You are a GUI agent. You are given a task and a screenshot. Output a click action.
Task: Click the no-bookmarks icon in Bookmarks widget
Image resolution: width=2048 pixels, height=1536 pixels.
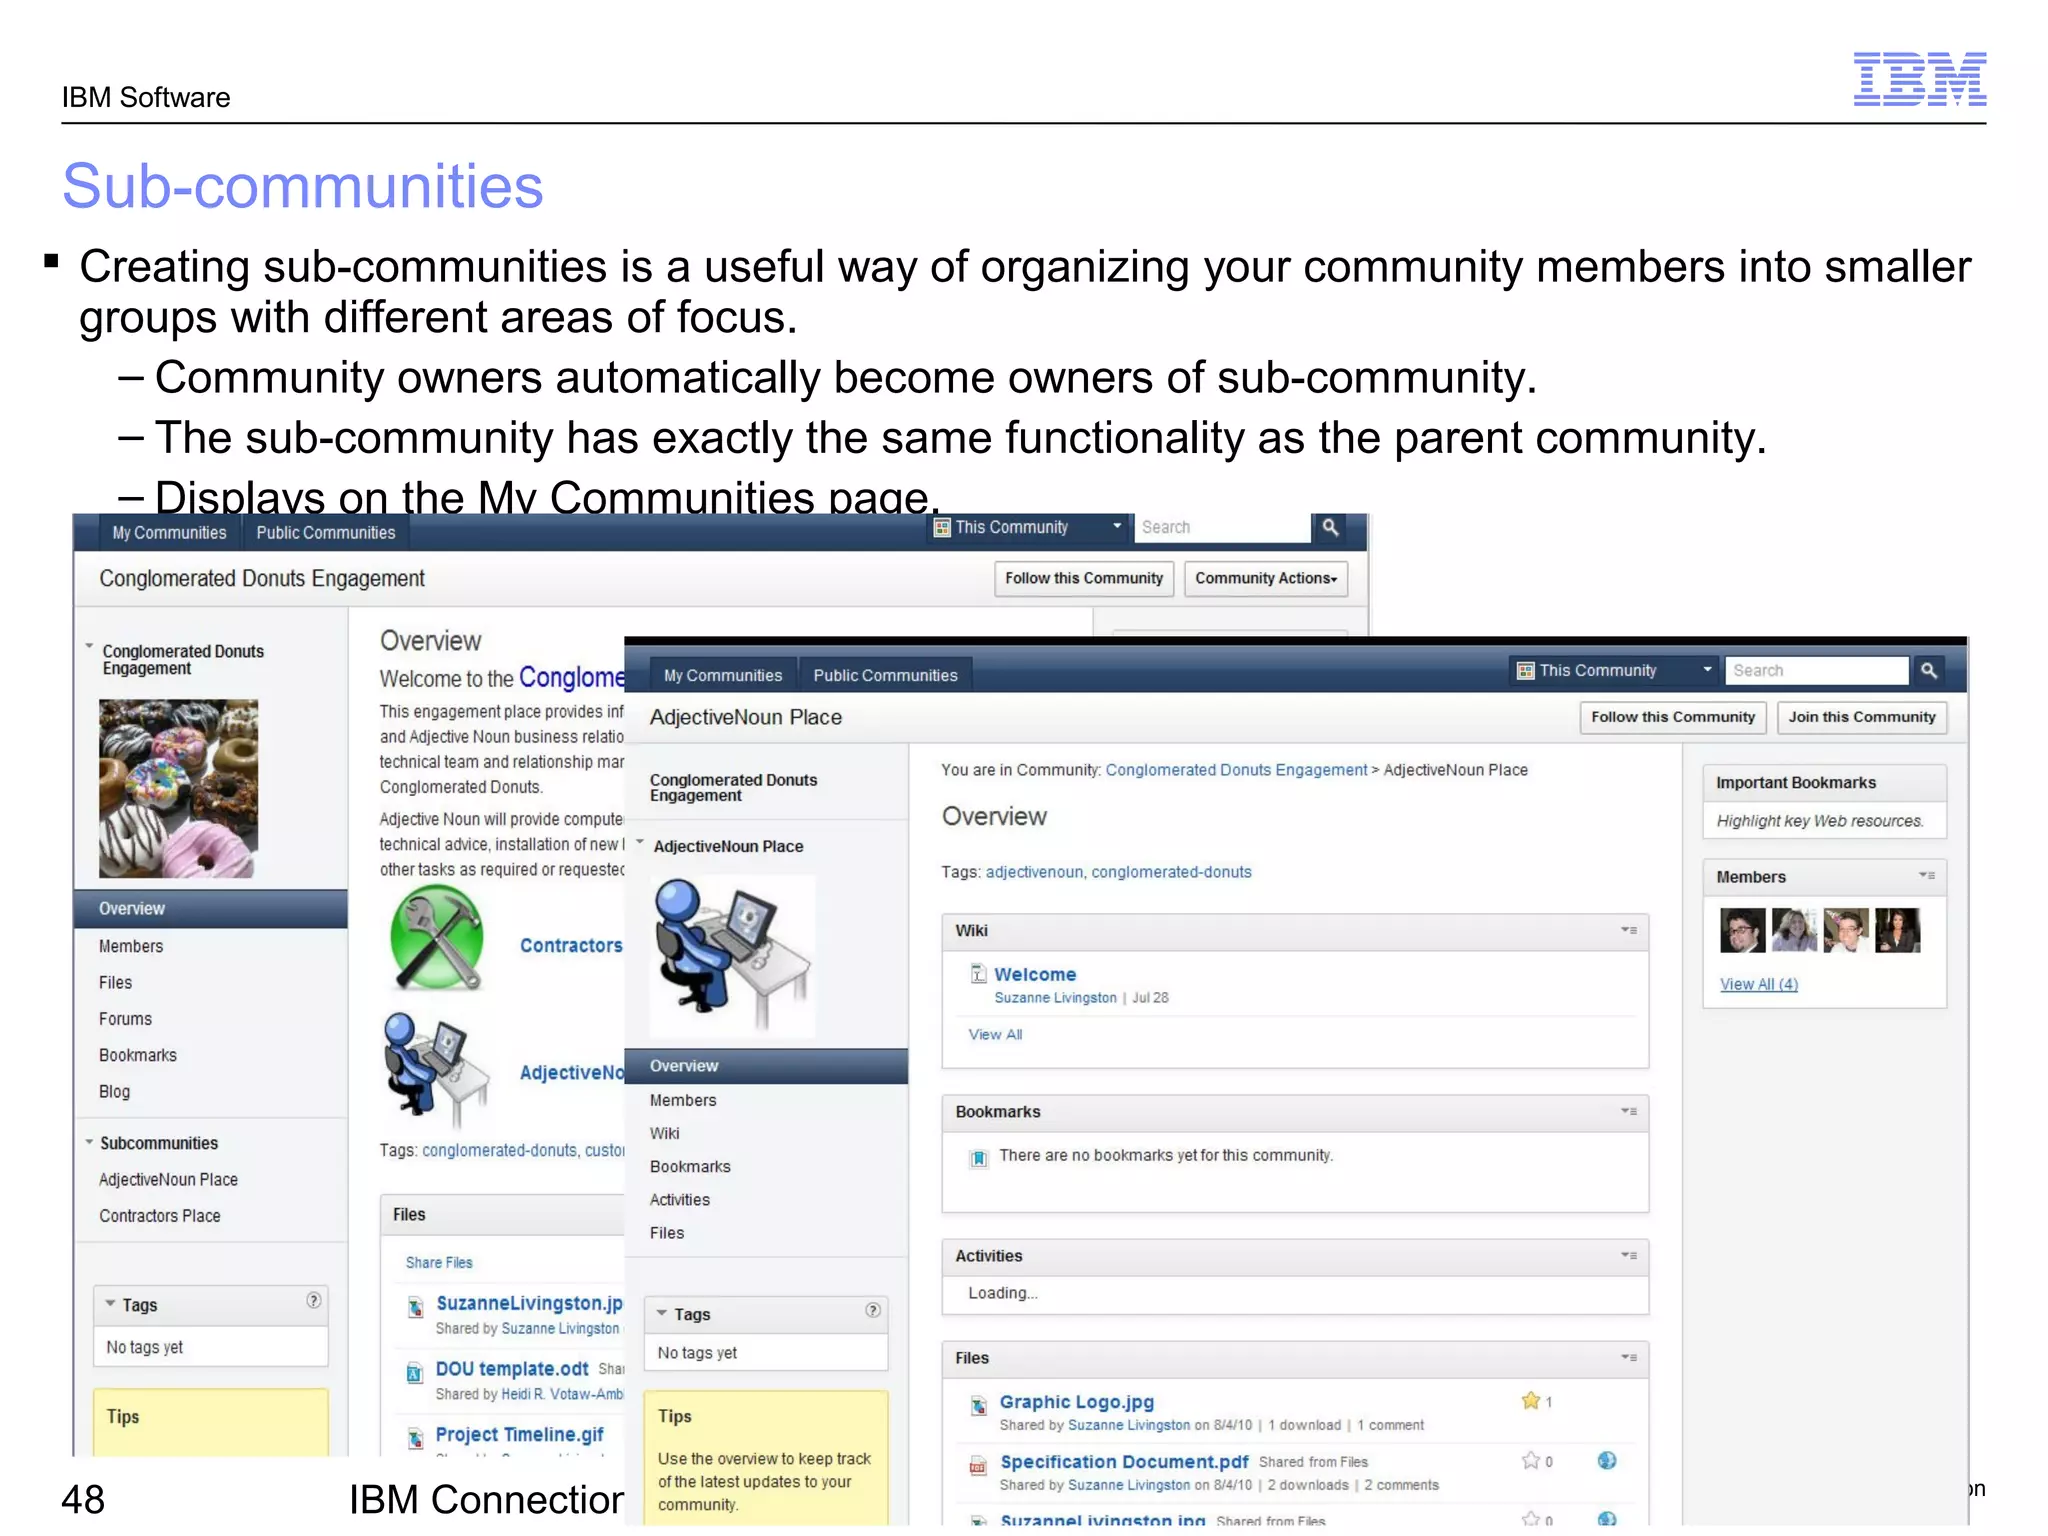(x=979, y=1158)
